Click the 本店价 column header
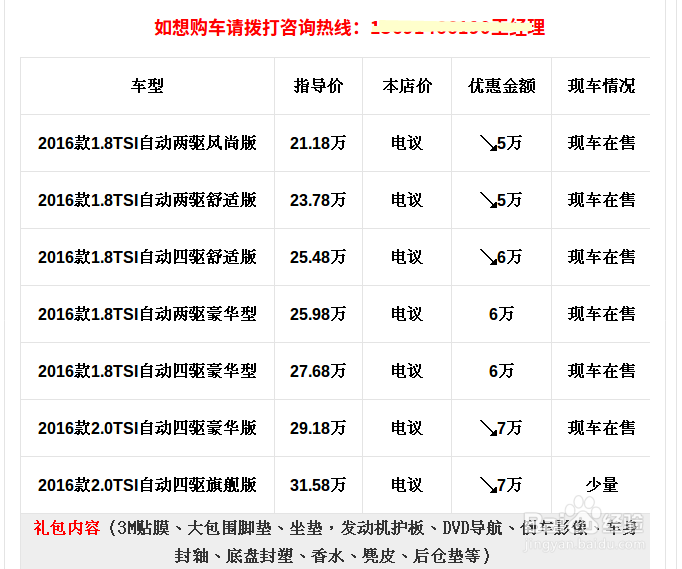The height and width of the screenshot is (569, 682). pyautogui.click(x=407, y=86)
